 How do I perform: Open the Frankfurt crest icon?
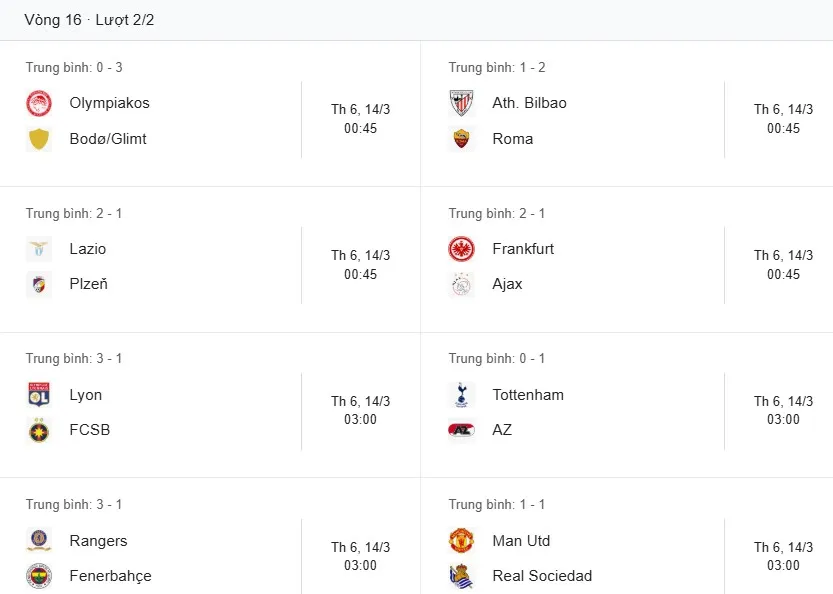tap(461, 249)
